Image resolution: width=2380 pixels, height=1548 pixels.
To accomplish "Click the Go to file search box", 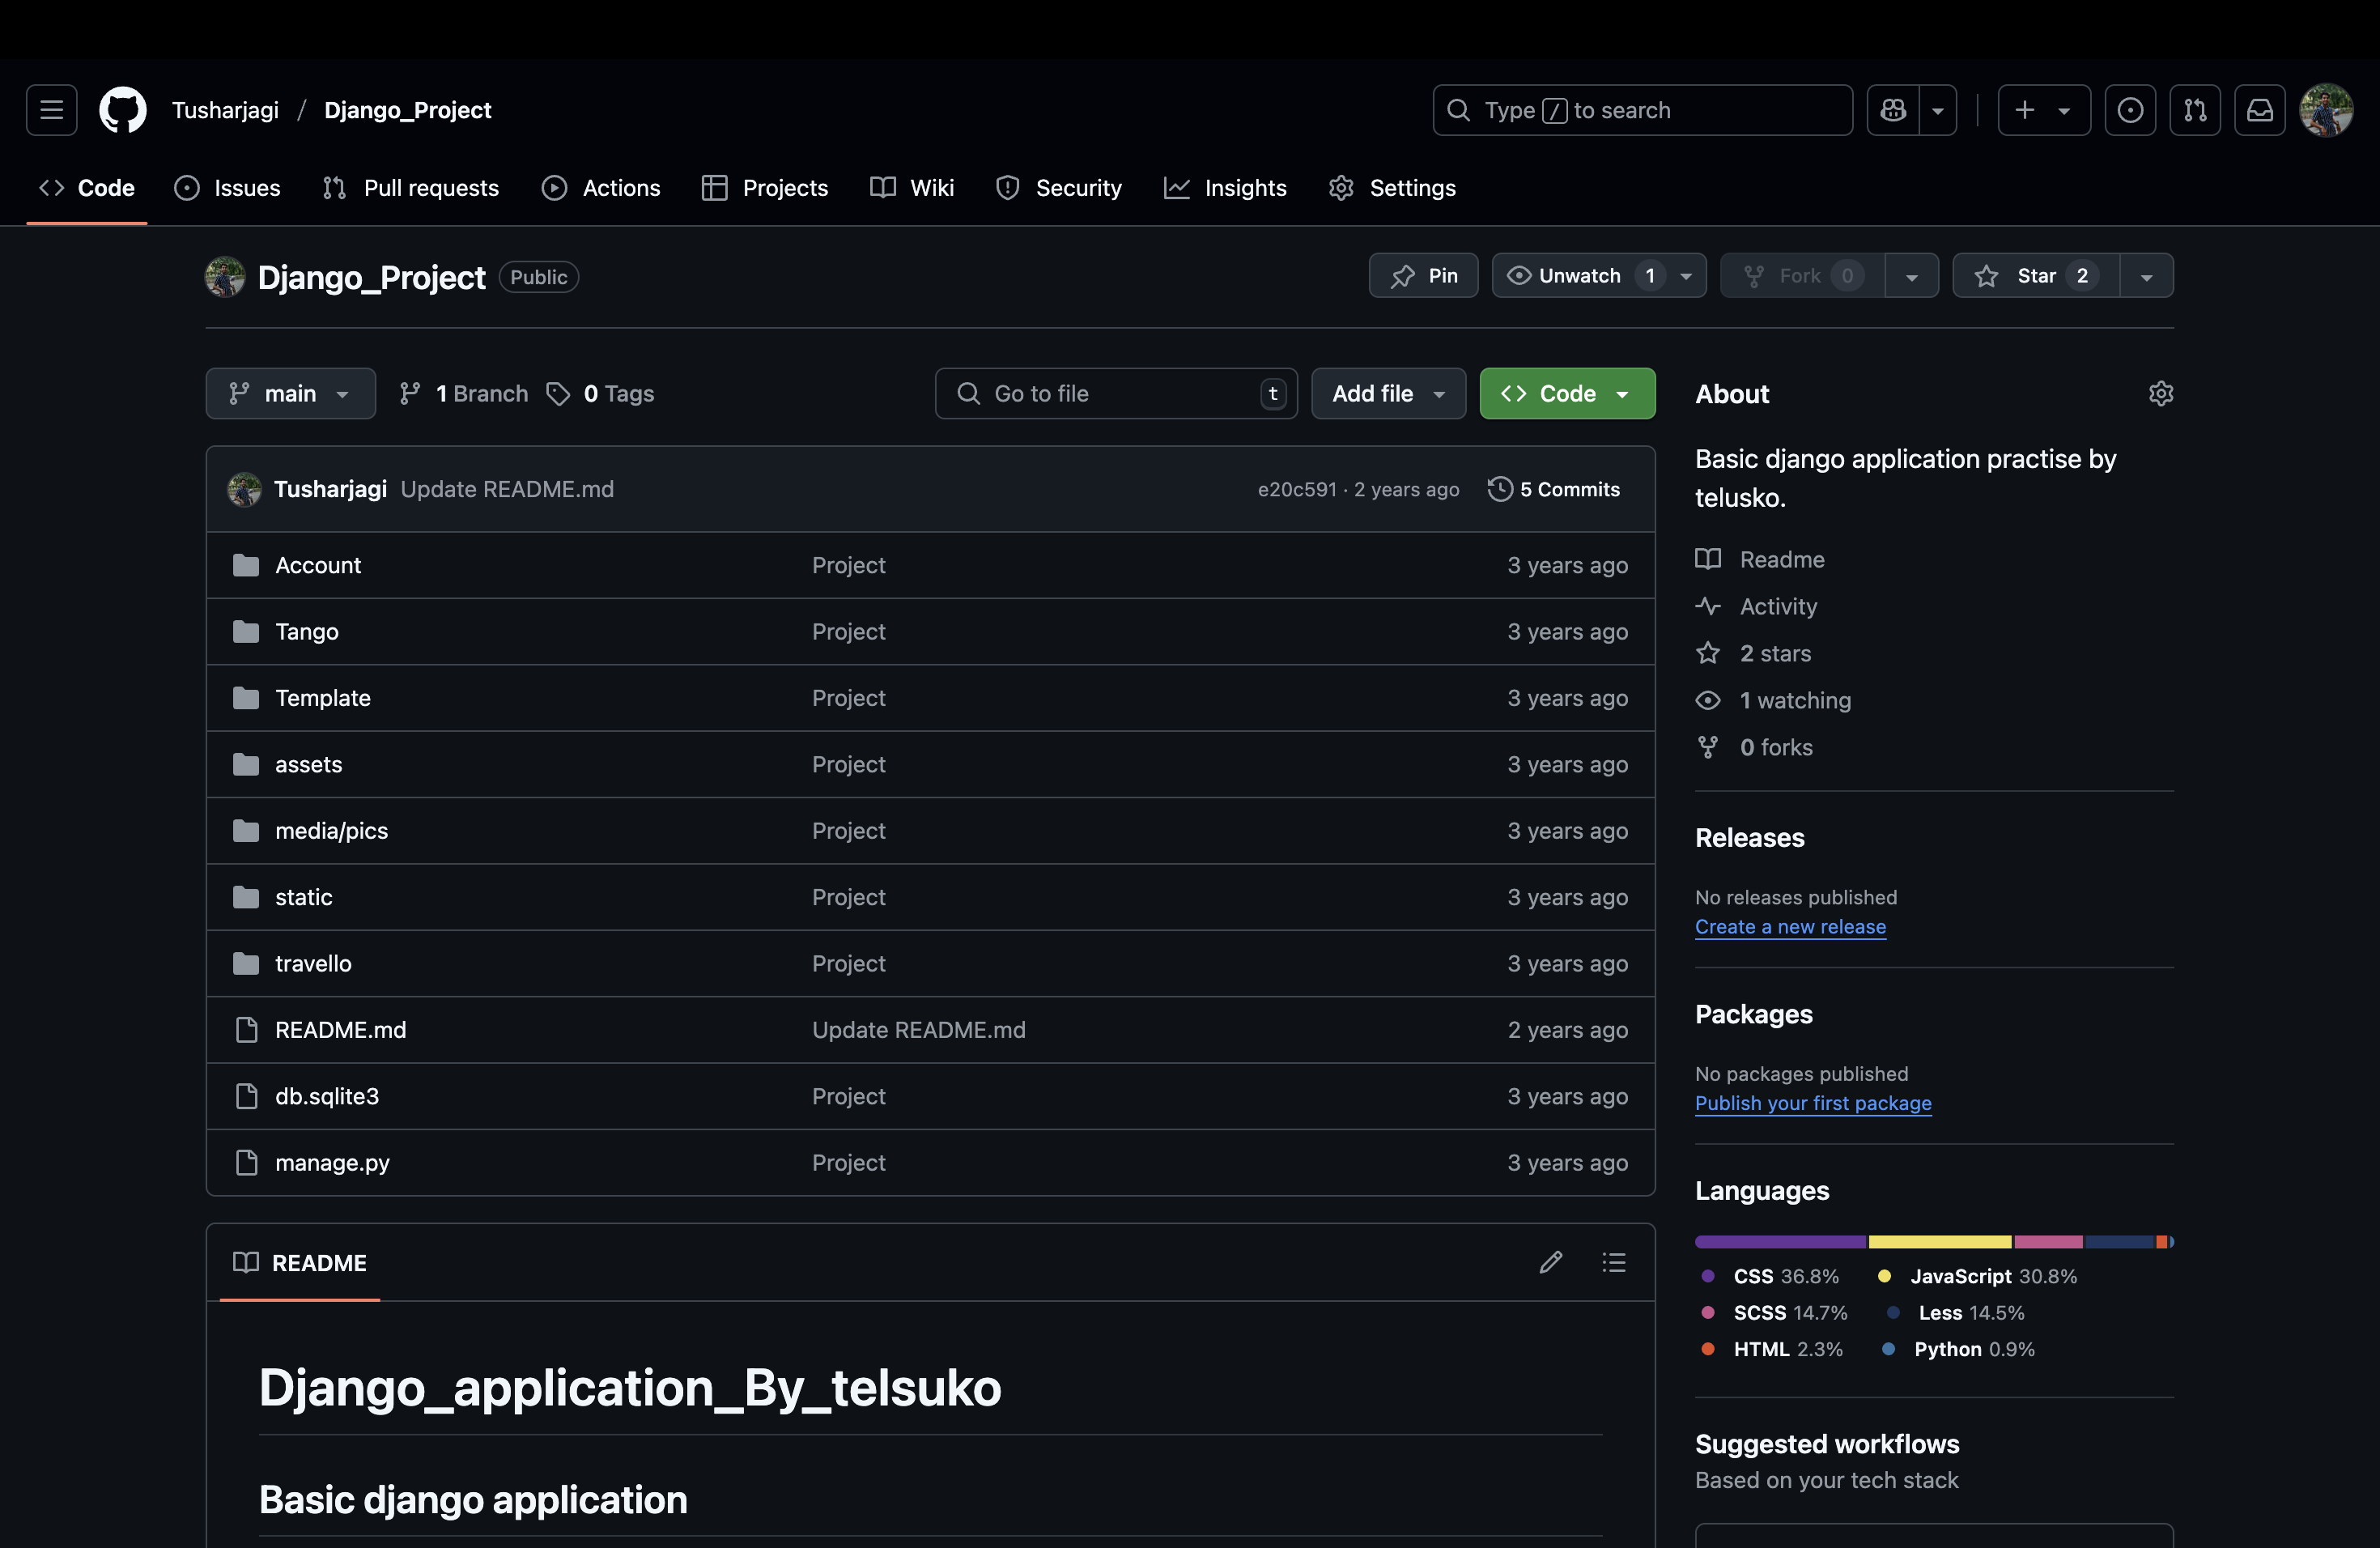I will pyautogui.click(x=1116, y=394).
